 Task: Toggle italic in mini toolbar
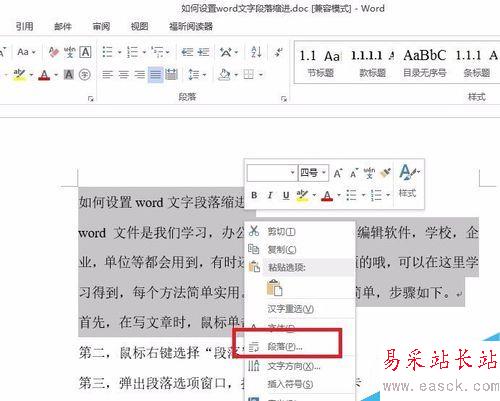[x=270, y=195]
